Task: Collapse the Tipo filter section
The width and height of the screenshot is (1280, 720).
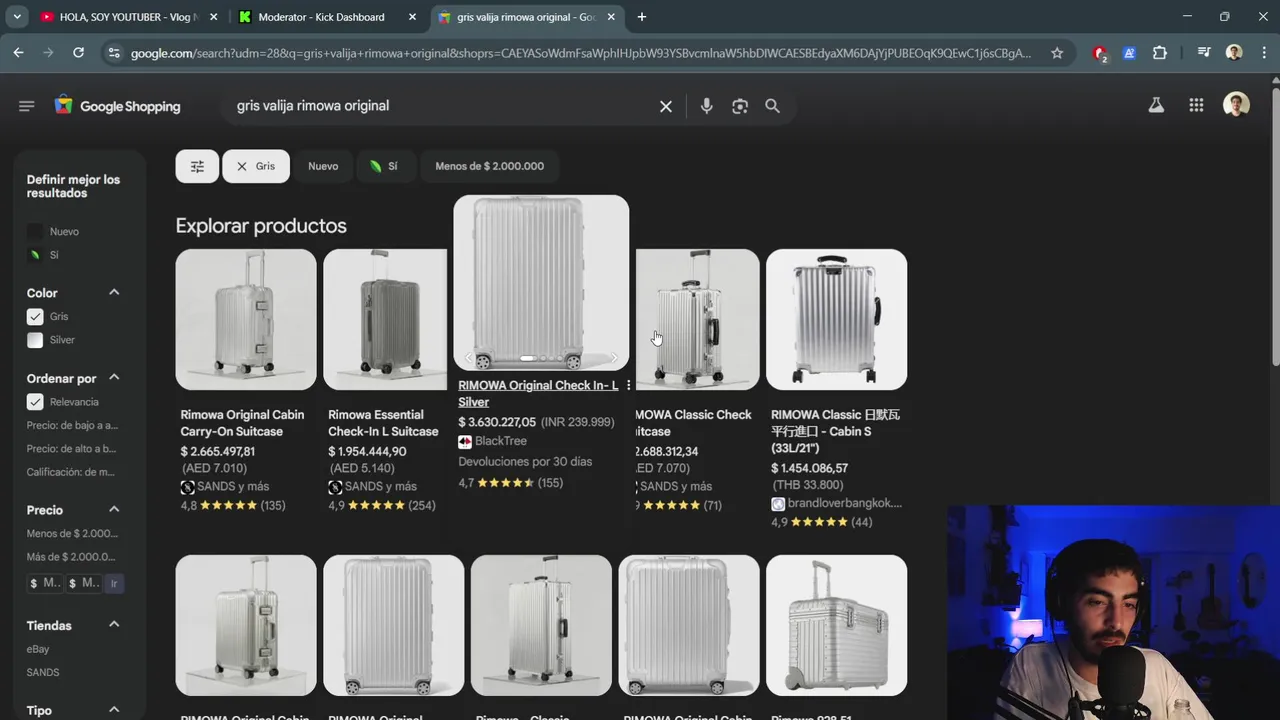Action: [x=114, y=709]
